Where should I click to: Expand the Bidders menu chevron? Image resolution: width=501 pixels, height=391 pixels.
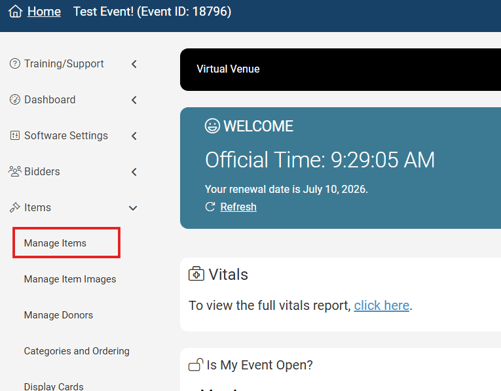[134, 172]
